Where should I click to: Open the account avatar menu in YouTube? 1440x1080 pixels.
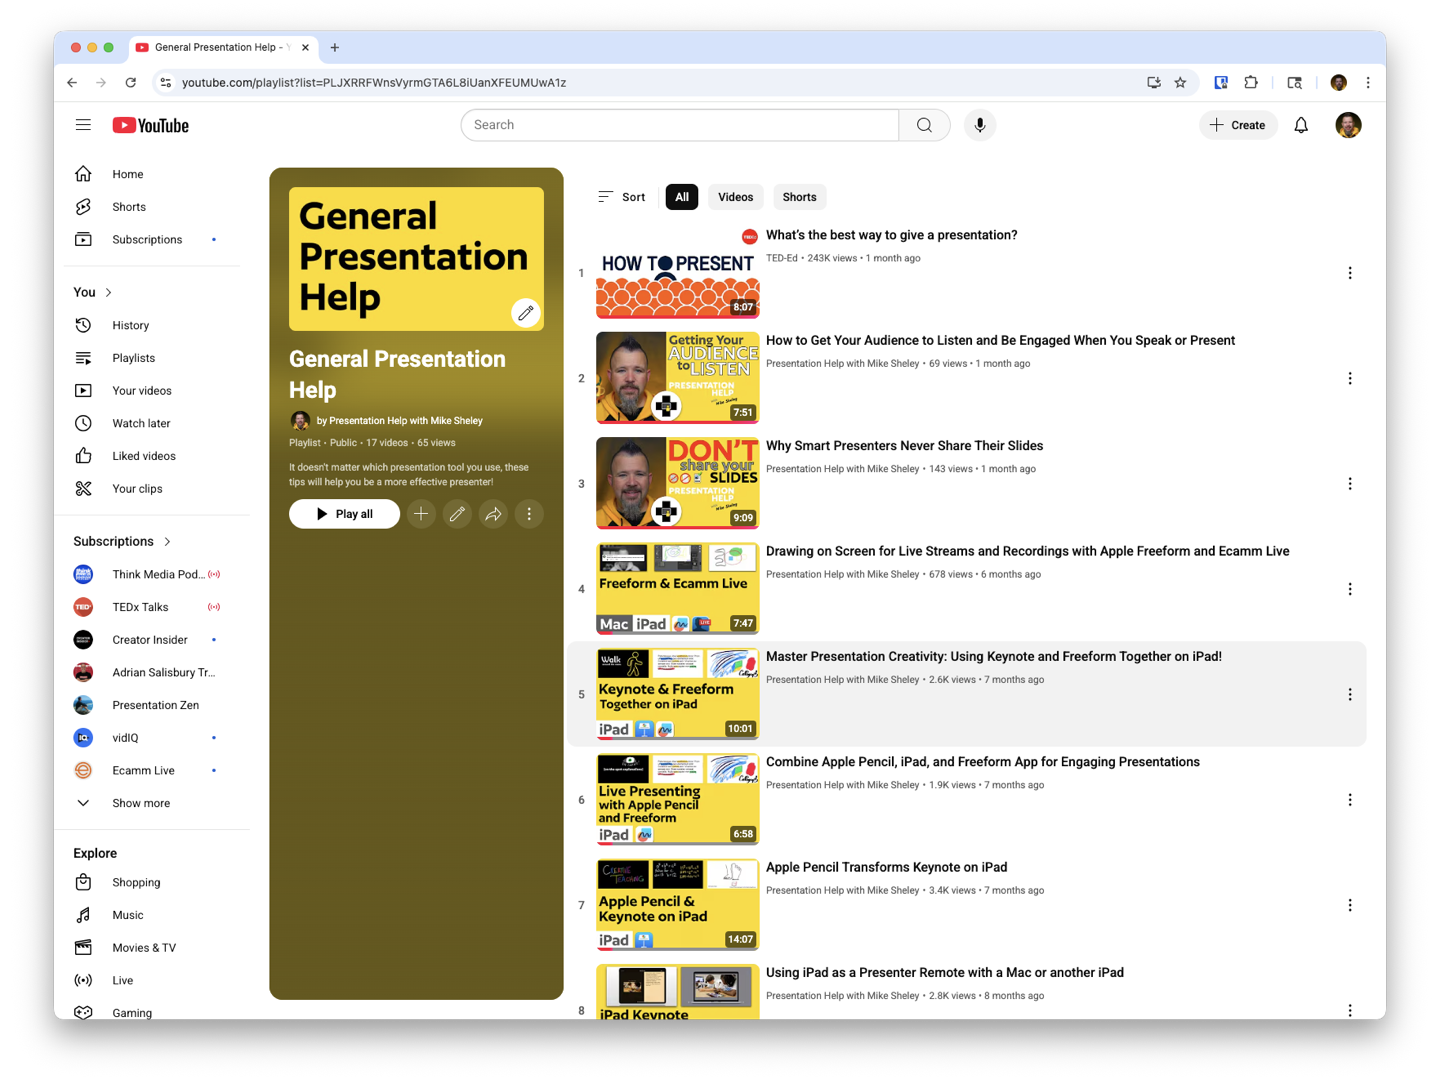[x=1348, y=125]
